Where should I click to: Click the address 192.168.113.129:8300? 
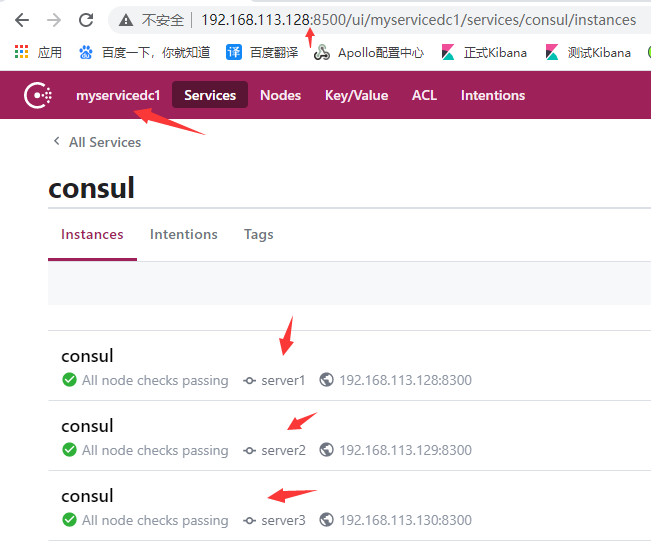click(x=405, y=450)
